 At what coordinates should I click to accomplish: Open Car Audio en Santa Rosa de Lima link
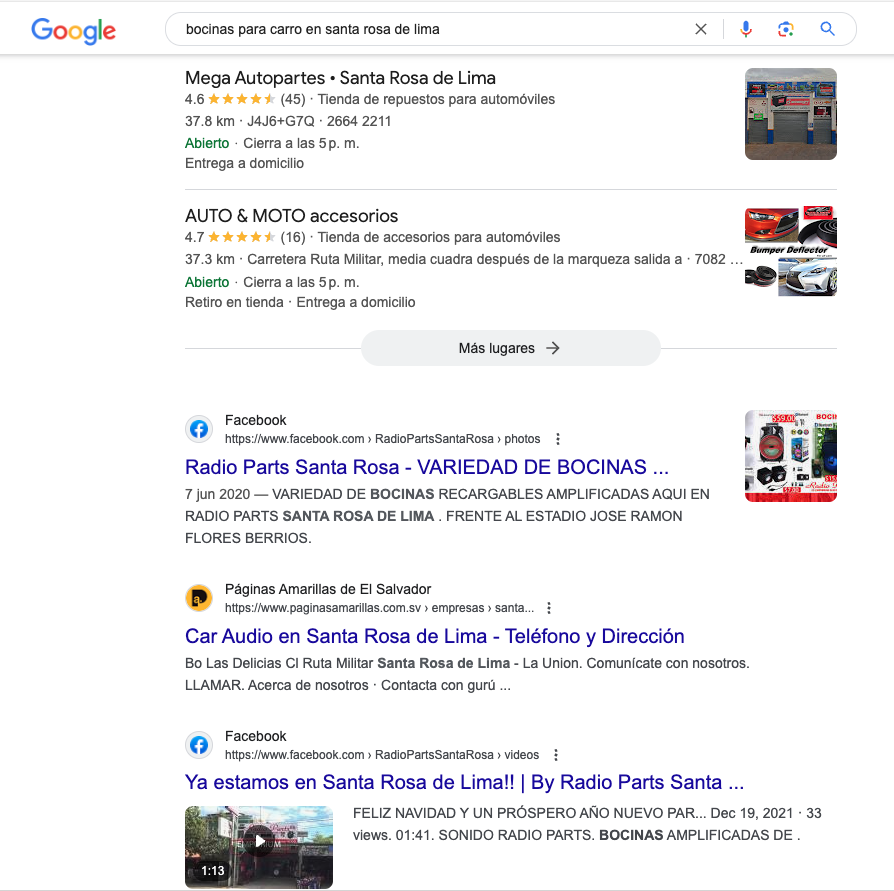pyautogui.click(x=434, y=636)
